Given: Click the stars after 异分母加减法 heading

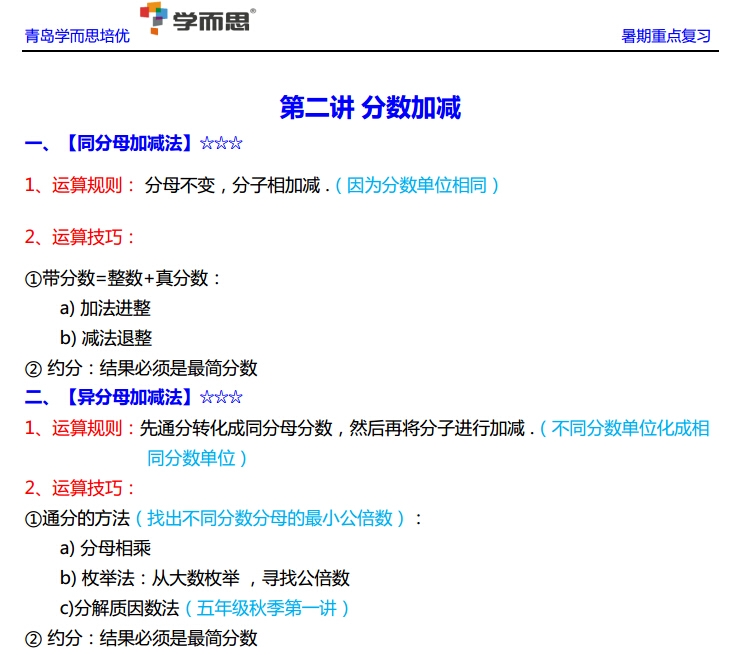Looking at the screenshot, I should coord(221,398).
